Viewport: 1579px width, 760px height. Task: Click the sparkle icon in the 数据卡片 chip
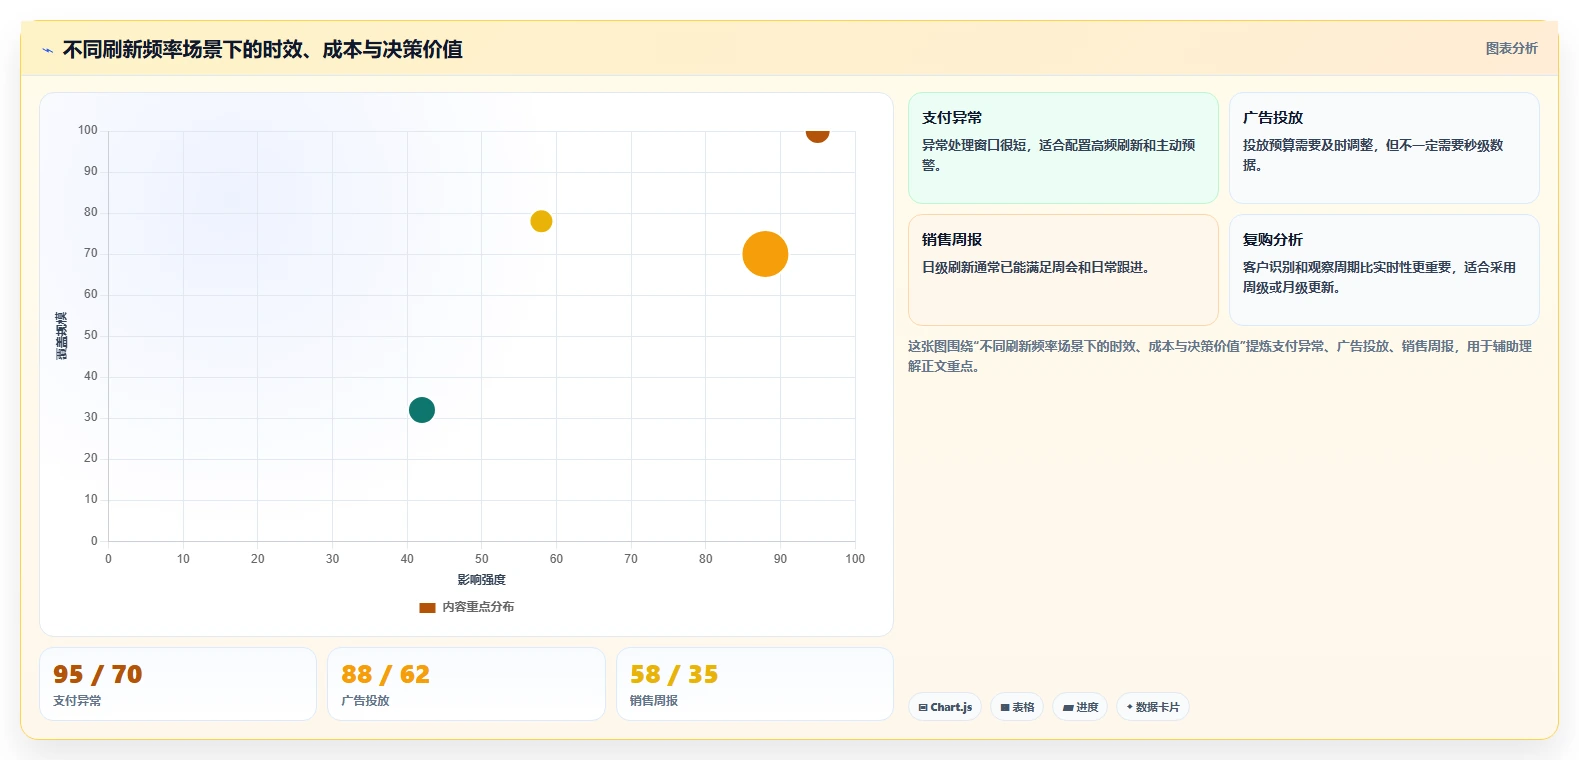point(1130,707)
